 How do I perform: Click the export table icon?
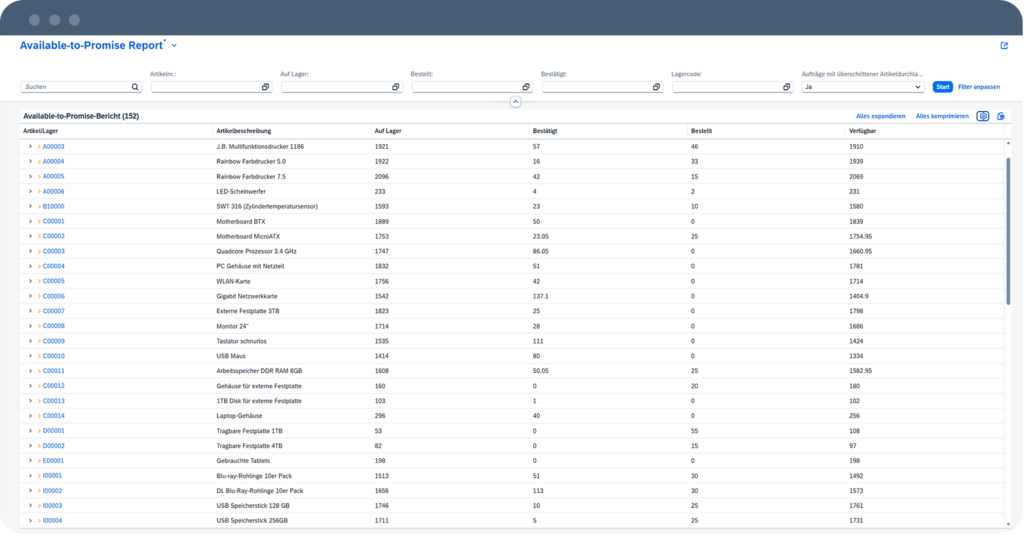point(1000,116)
